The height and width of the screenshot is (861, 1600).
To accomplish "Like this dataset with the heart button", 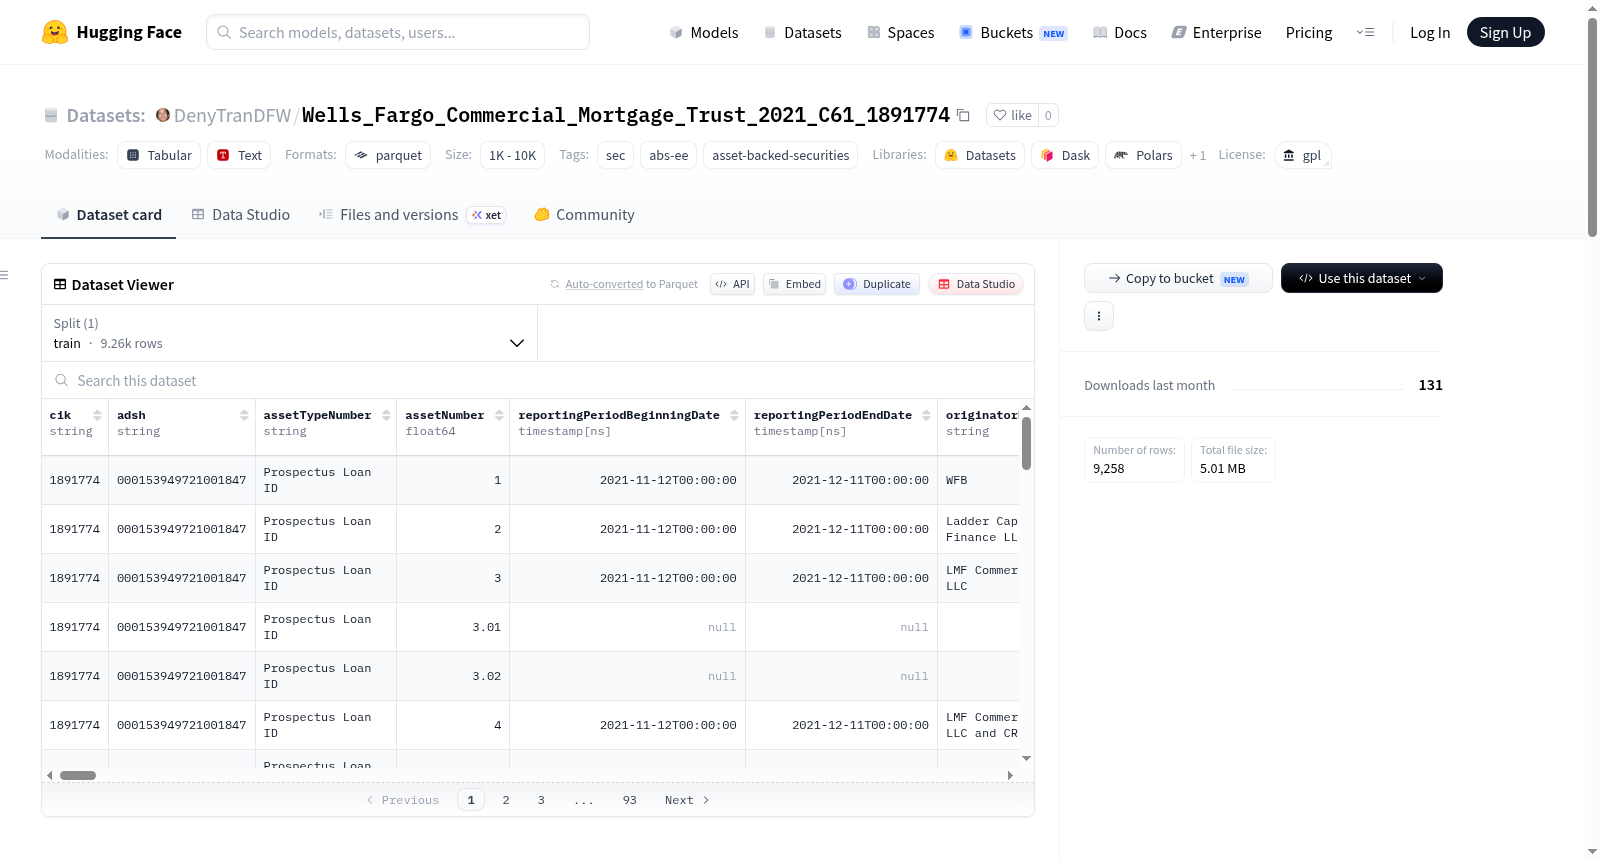I will [1012, 115].
